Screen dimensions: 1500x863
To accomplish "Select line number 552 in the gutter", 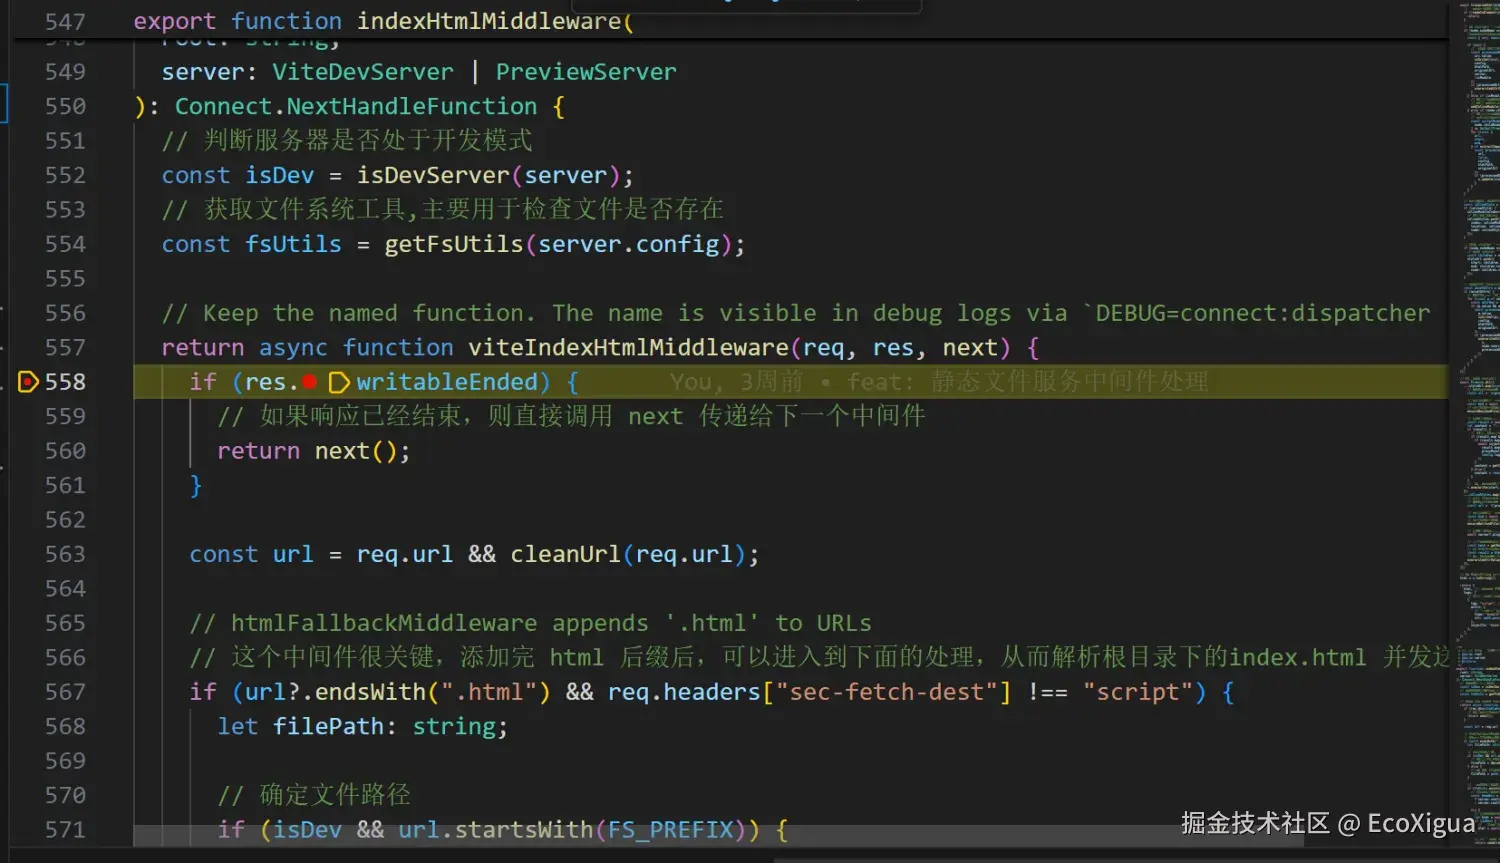I will point(65,175).
